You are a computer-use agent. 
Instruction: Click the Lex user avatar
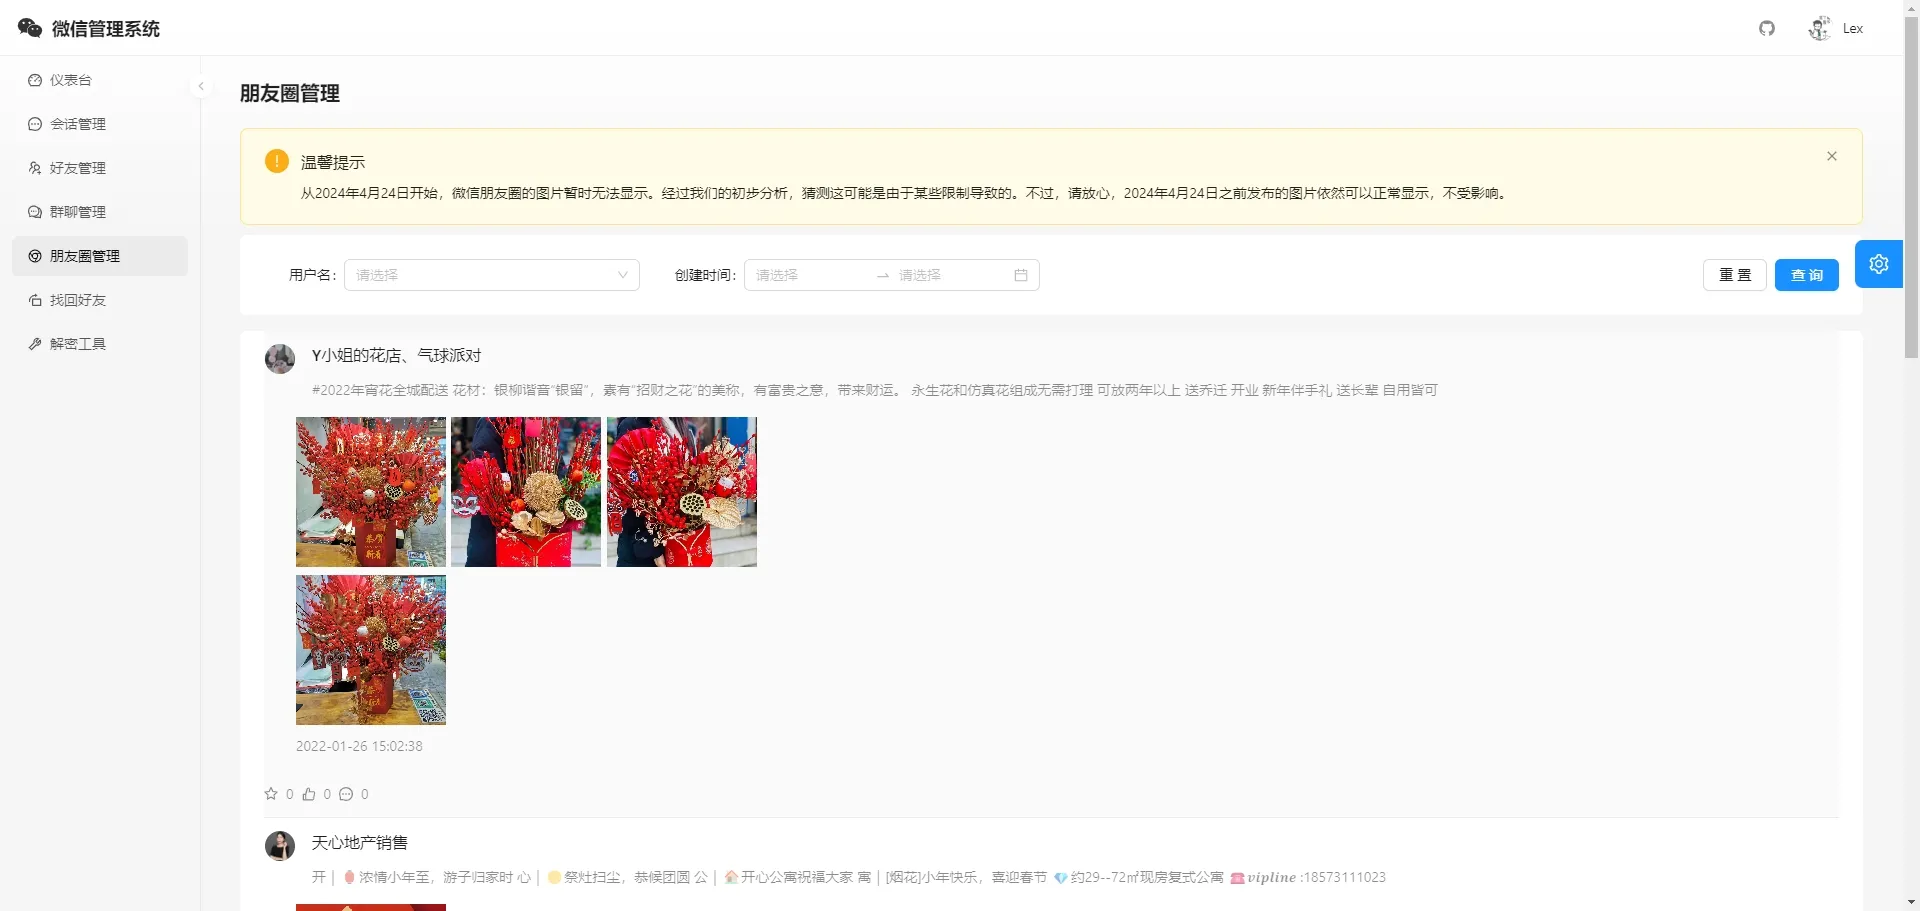[x=1819, y=28]
